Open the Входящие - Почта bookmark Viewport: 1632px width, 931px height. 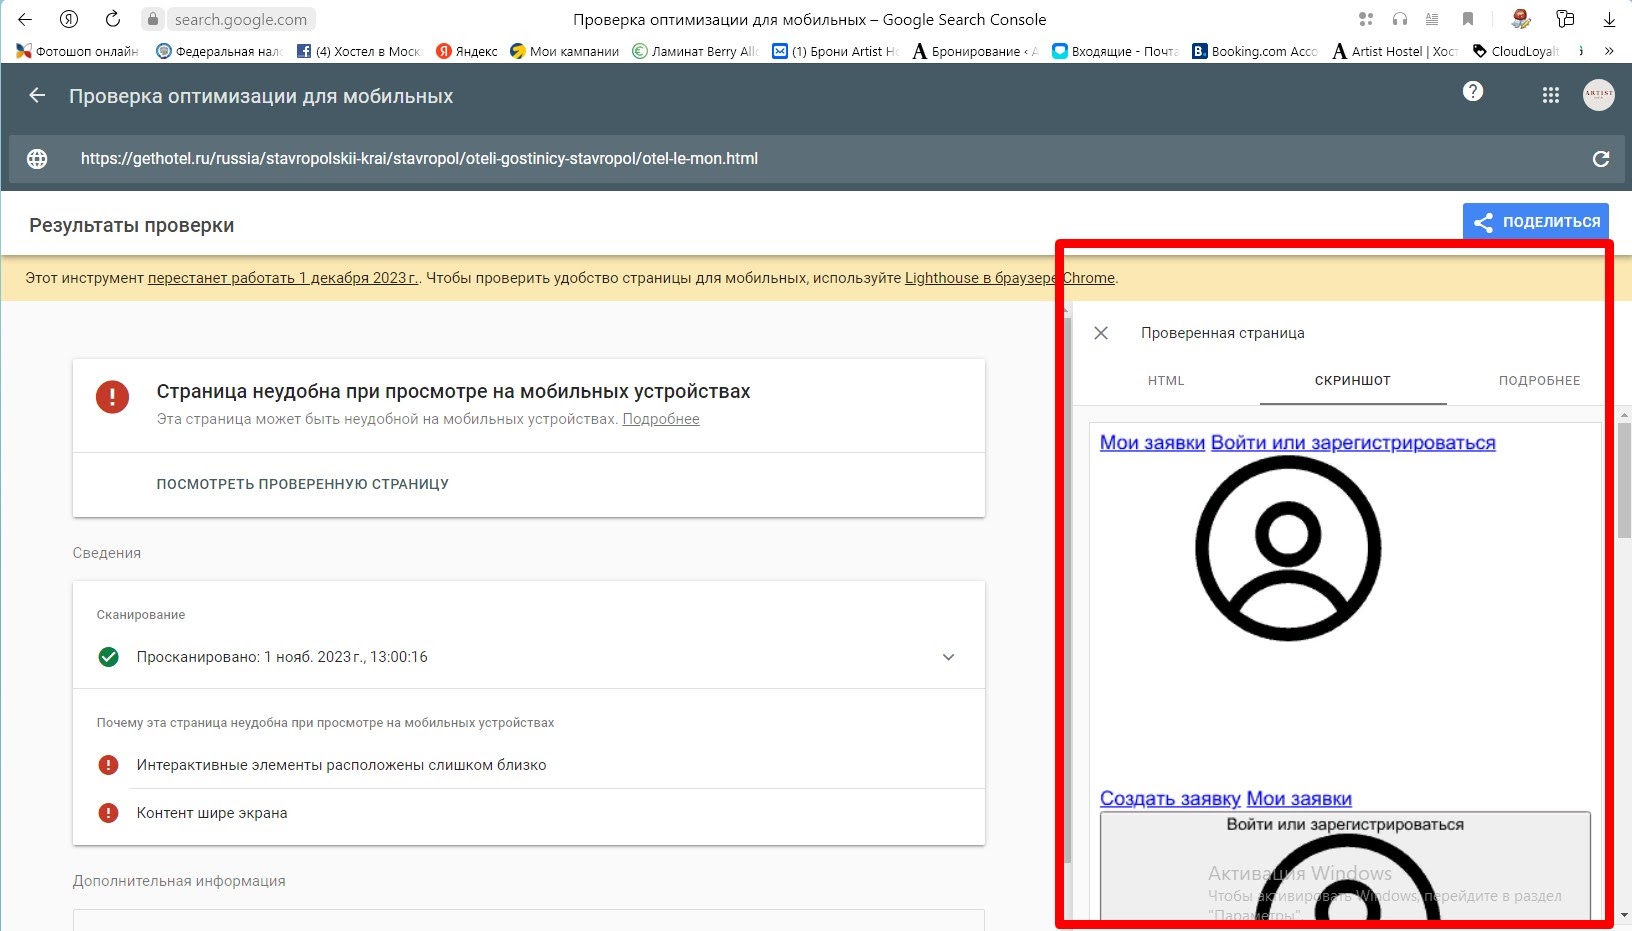coord(1116,51)
